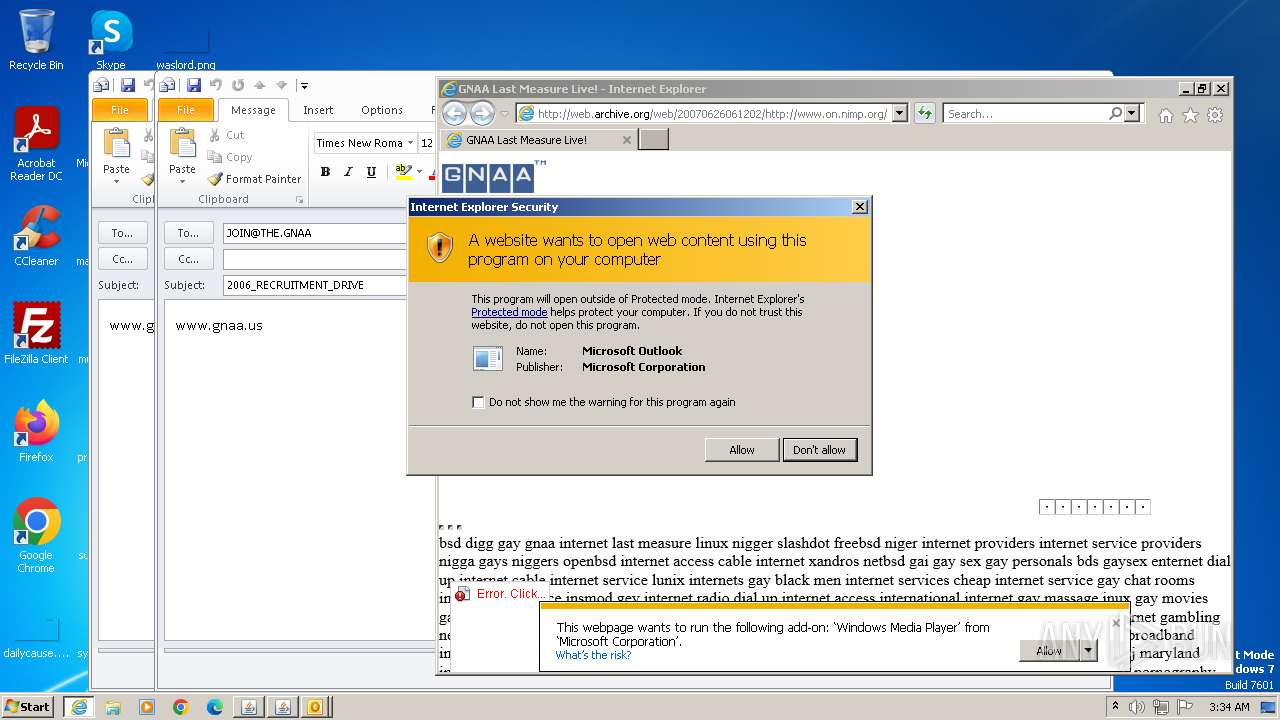Screen dimensions: 1280x720
Task: Click Cc... button in front Outlook message
Action: click(x=188, y=259)
